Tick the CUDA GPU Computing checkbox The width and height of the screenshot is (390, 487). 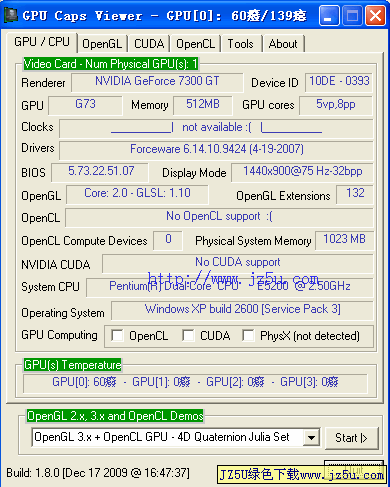pyautogui.click(x=188, y=335)
